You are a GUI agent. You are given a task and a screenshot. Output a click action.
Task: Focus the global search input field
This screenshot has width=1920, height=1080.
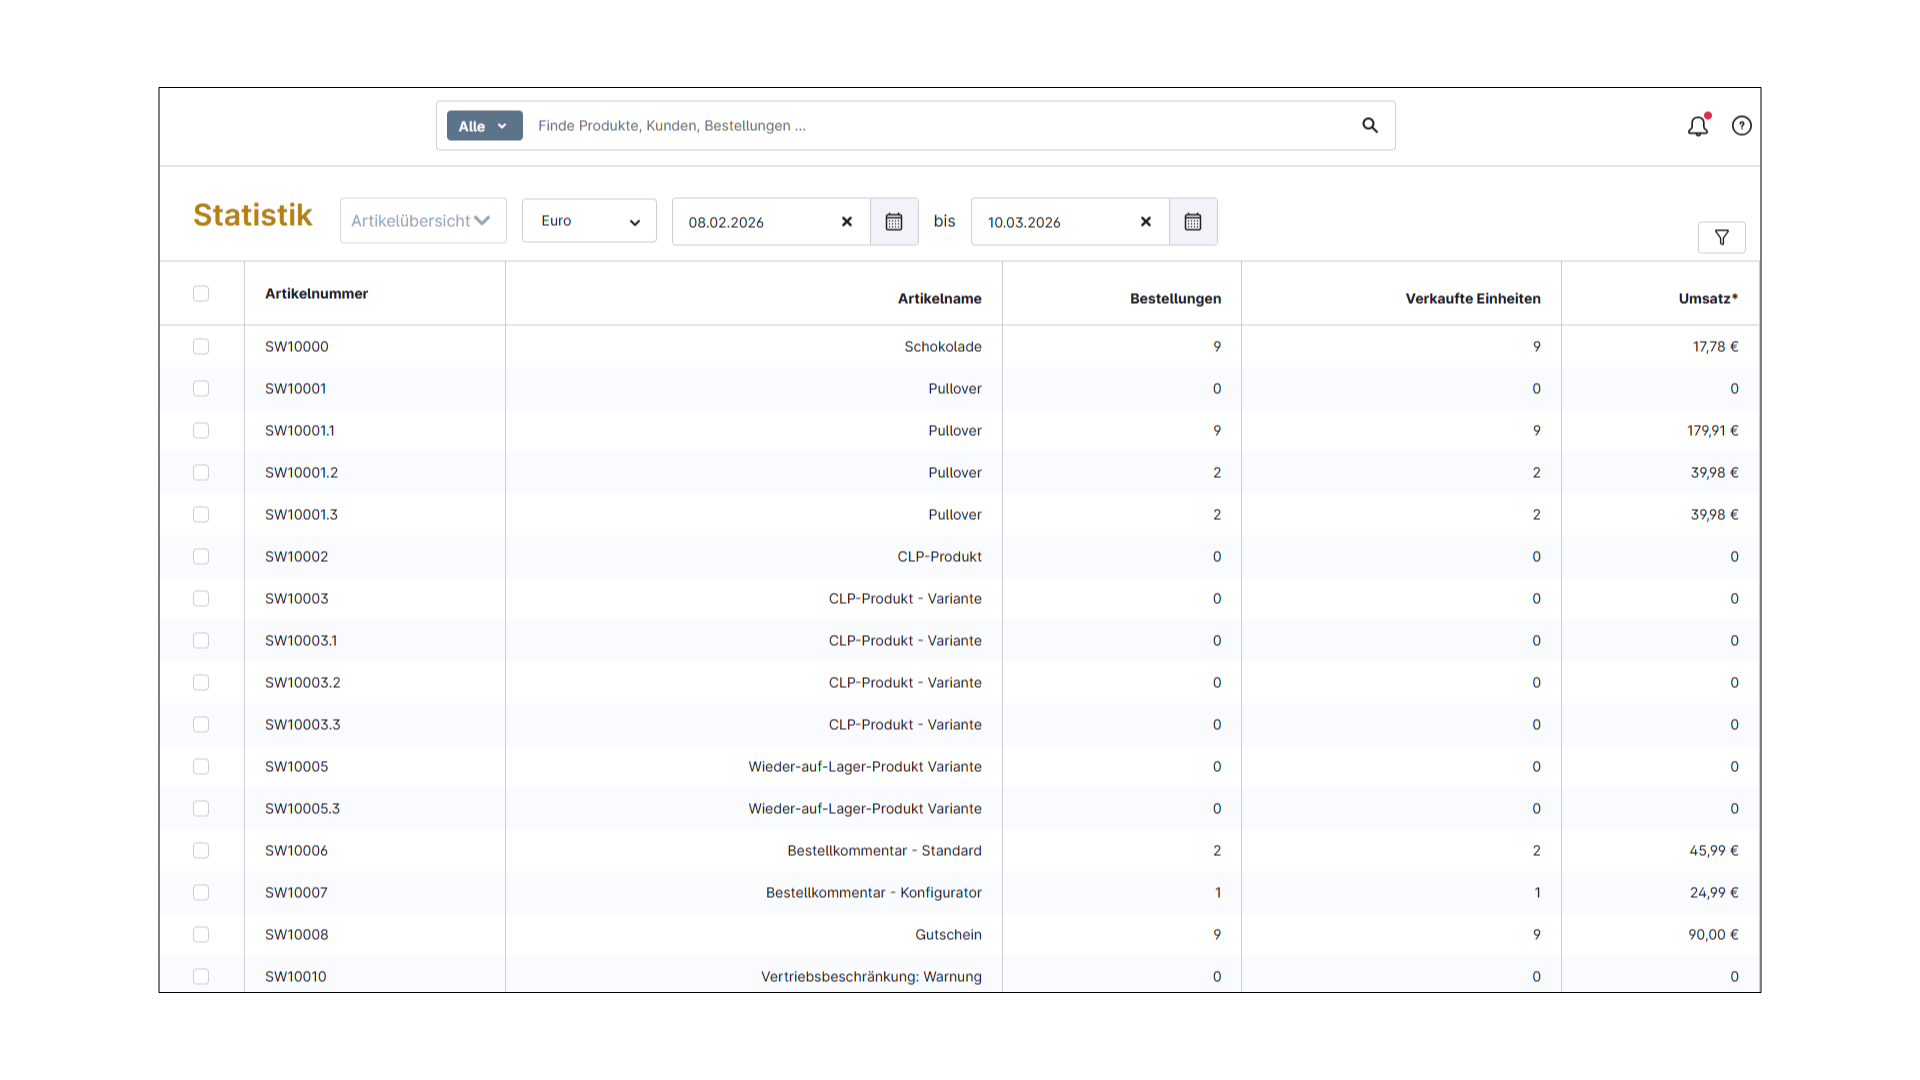point(930,126)
